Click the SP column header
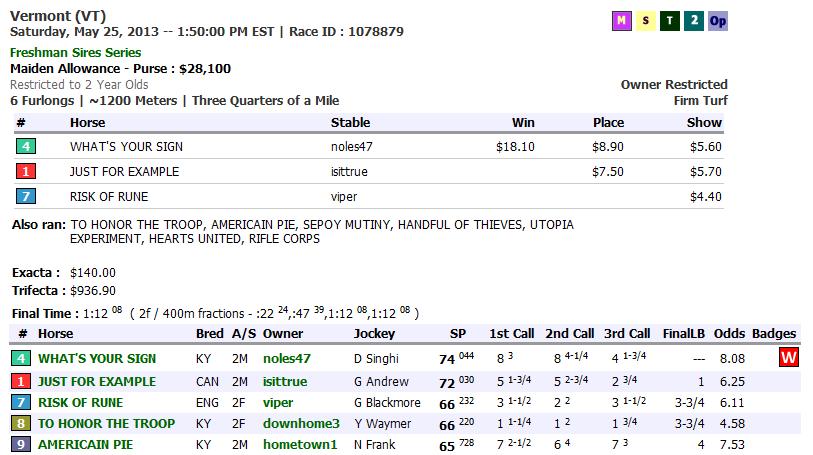This screenshot has width=813, height=455. tap(458, 333)
